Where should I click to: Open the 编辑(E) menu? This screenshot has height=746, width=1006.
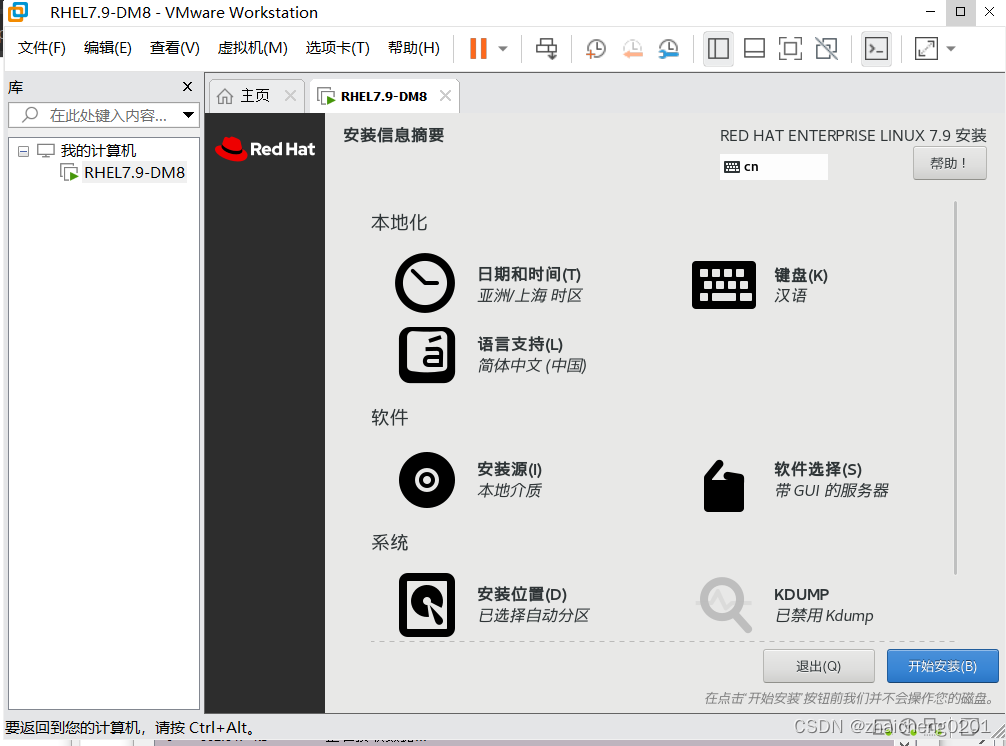coord(108,48)
